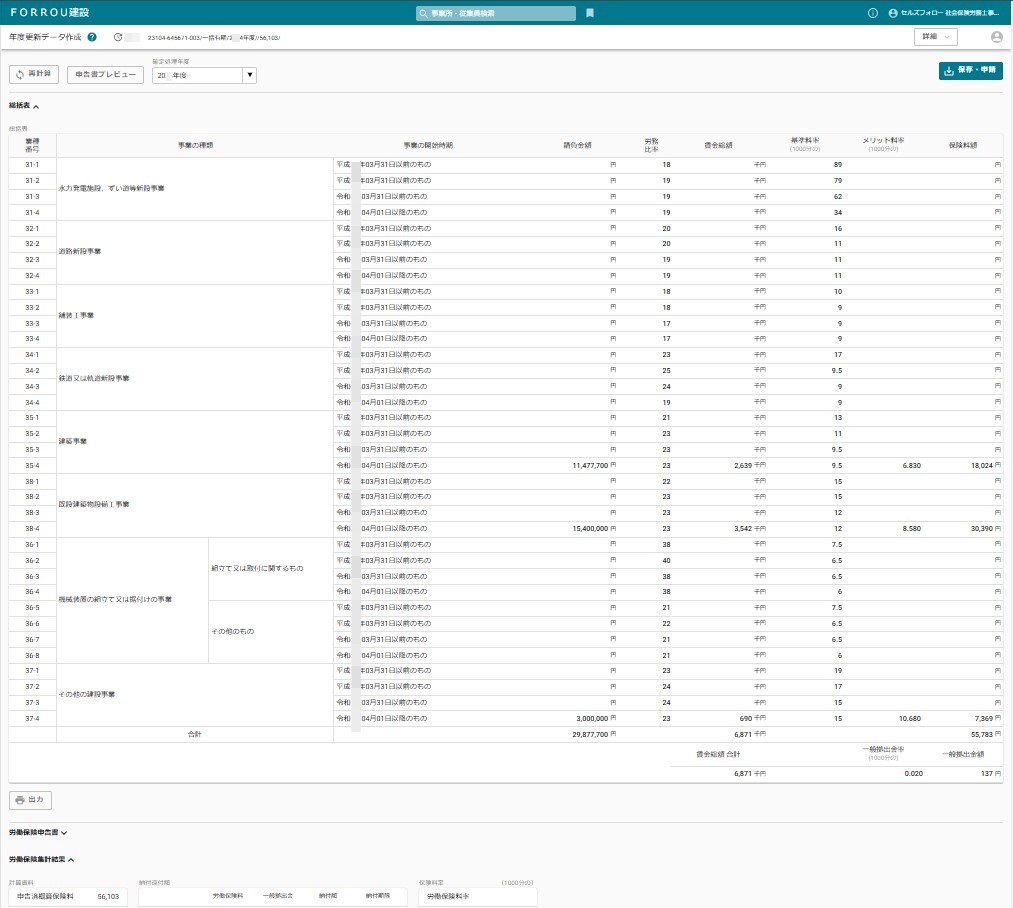Click the help icon beside 年度更新データ作成
Image resolution: width=1013 pixels, height=908 pixels.
pos(92,37)
